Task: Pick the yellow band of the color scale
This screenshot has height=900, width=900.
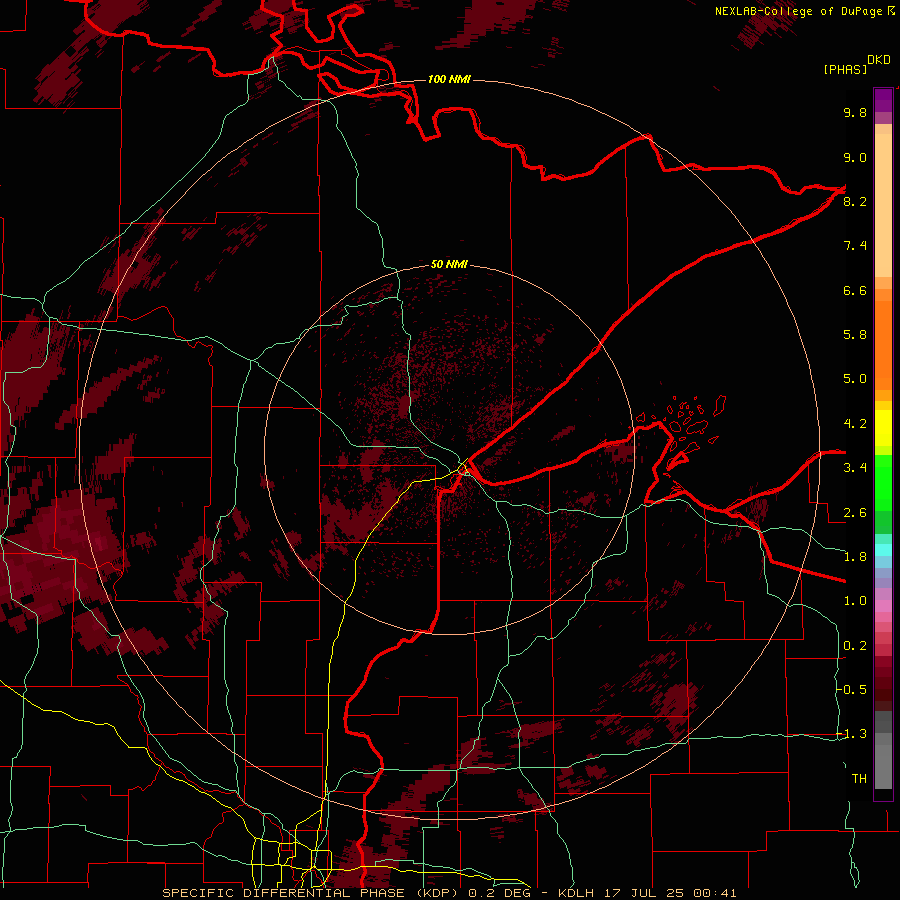Action: pyautogui.click(x=883, y=428)
